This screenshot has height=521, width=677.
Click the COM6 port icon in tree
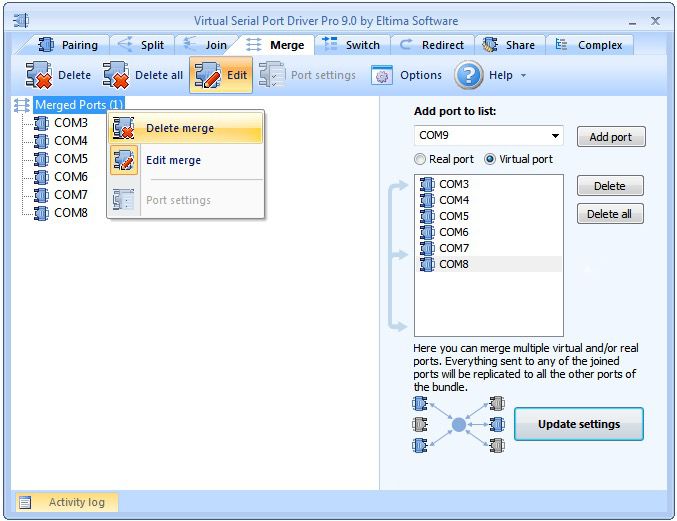pyautogui.click(x=41, y=177)
